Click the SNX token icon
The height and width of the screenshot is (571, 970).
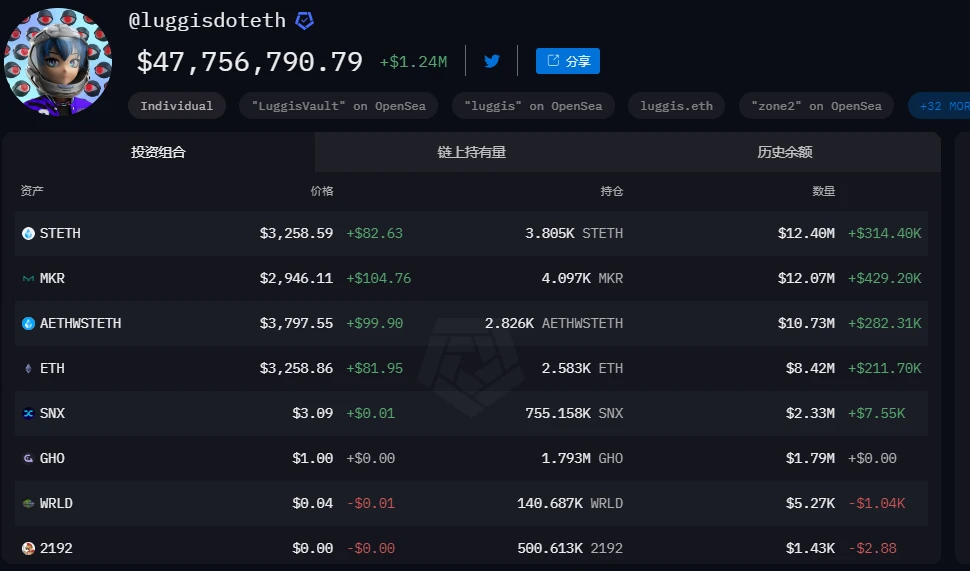(28, 413)
